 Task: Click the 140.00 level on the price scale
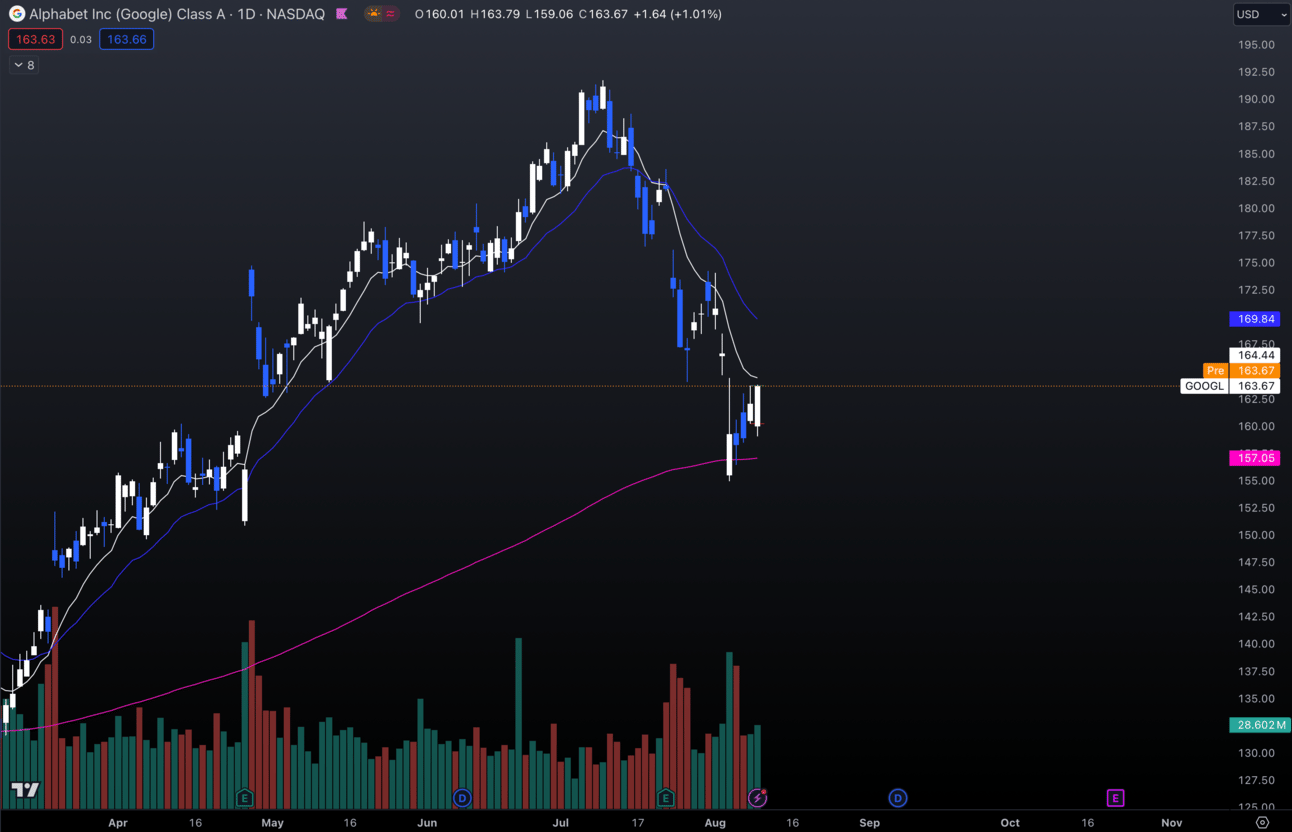point(1256,644)
